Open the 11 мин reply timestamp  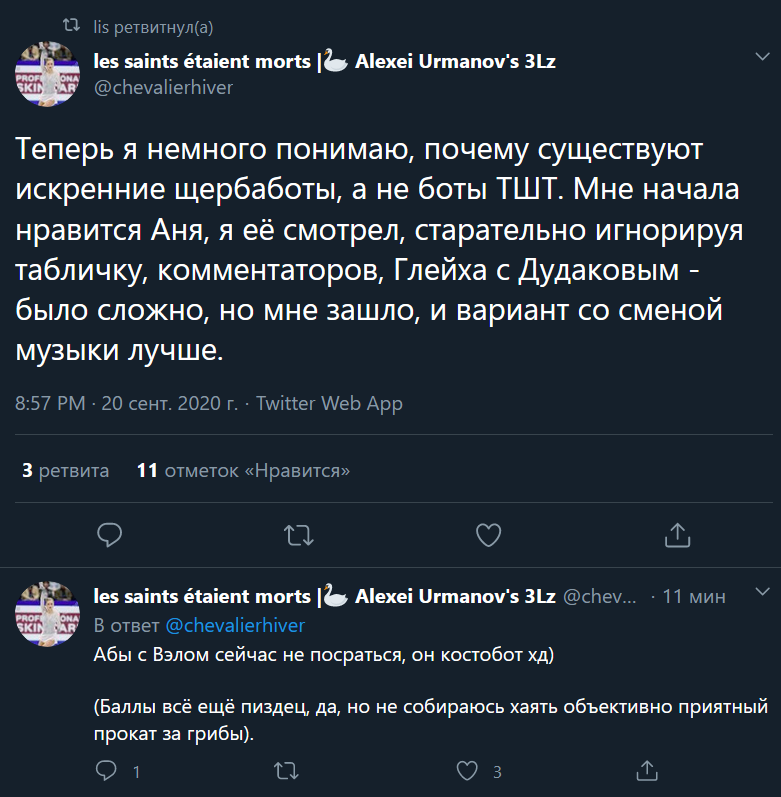(x=694, y=597)
